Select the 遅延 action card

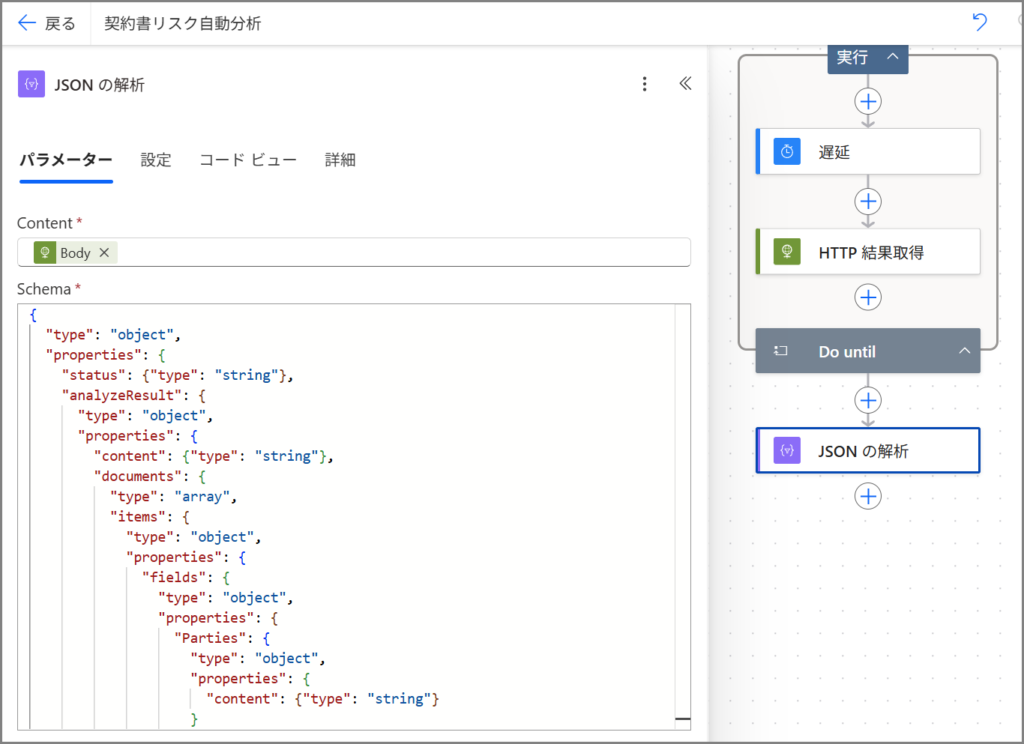(868, 151)
